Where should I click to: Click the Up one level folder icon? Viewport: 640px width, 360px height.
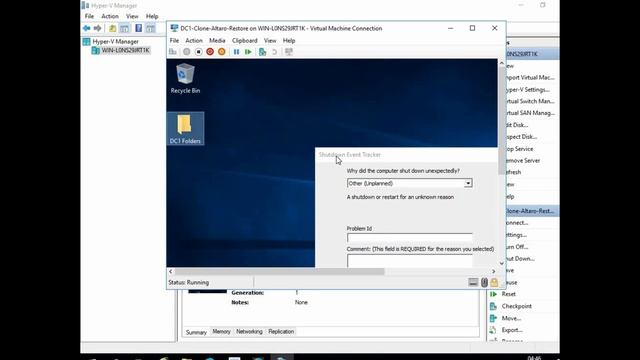112,28
